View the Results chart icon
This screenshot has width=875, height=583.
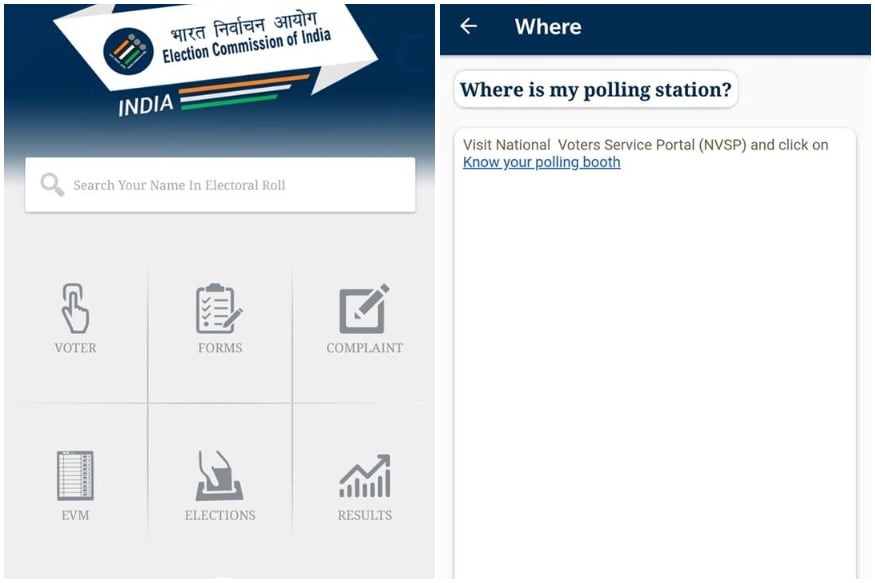pyautogui.click(x=365, y=476)
